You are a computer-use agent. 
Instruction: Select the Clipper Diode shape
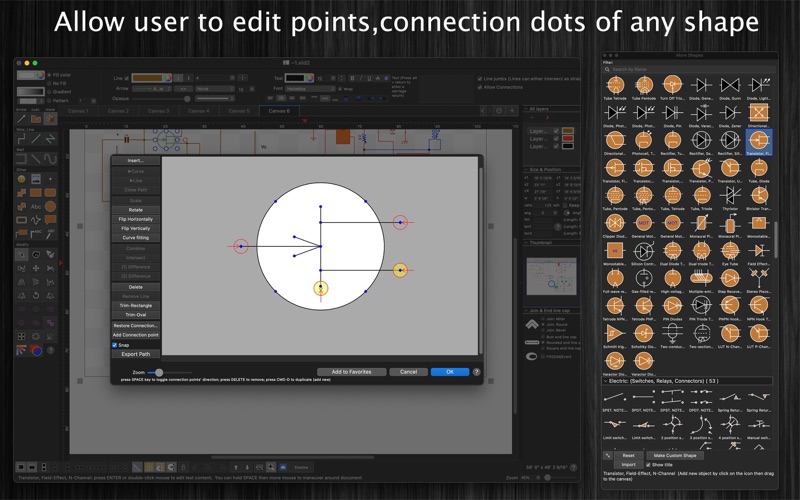click(x=615, y=223)
